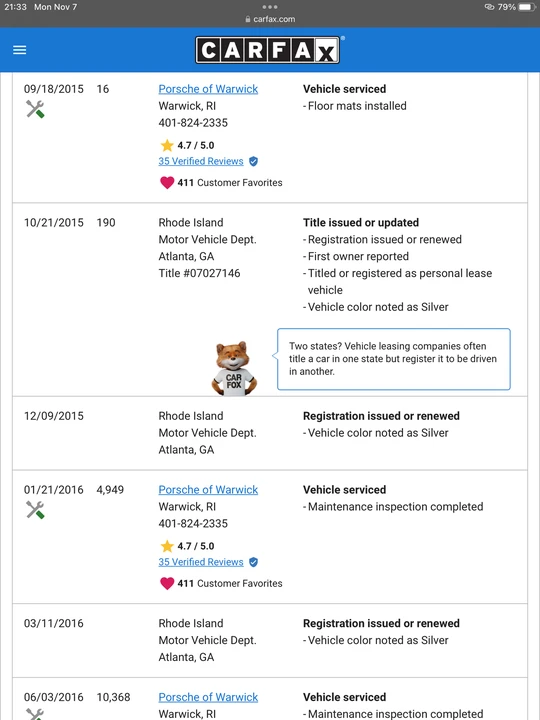Tap the wrench icon under 01/21/2016
Image resolution: width=540 pixels, height=720 pixels.
[x=35, y=510]
